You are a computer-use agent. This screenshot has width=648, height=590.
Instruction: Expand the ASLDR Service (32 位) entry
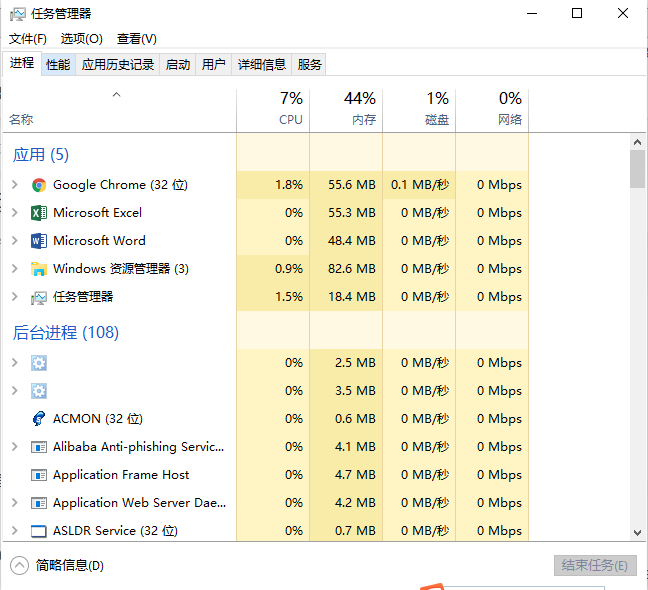[15, 531]
